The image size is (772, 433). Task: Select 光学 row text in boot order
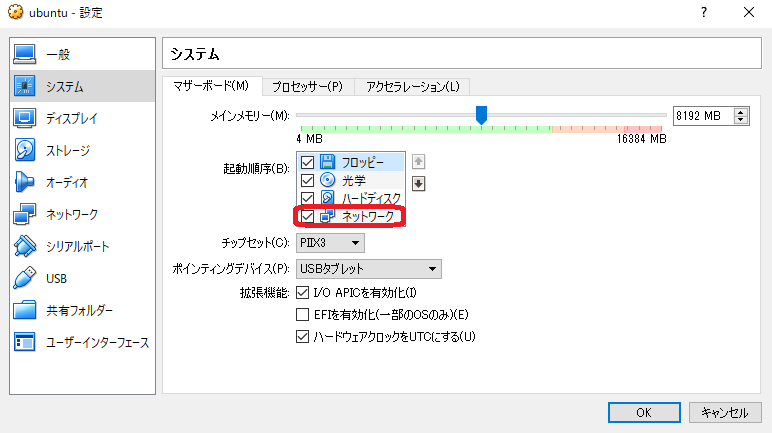[x=354, y=180]
